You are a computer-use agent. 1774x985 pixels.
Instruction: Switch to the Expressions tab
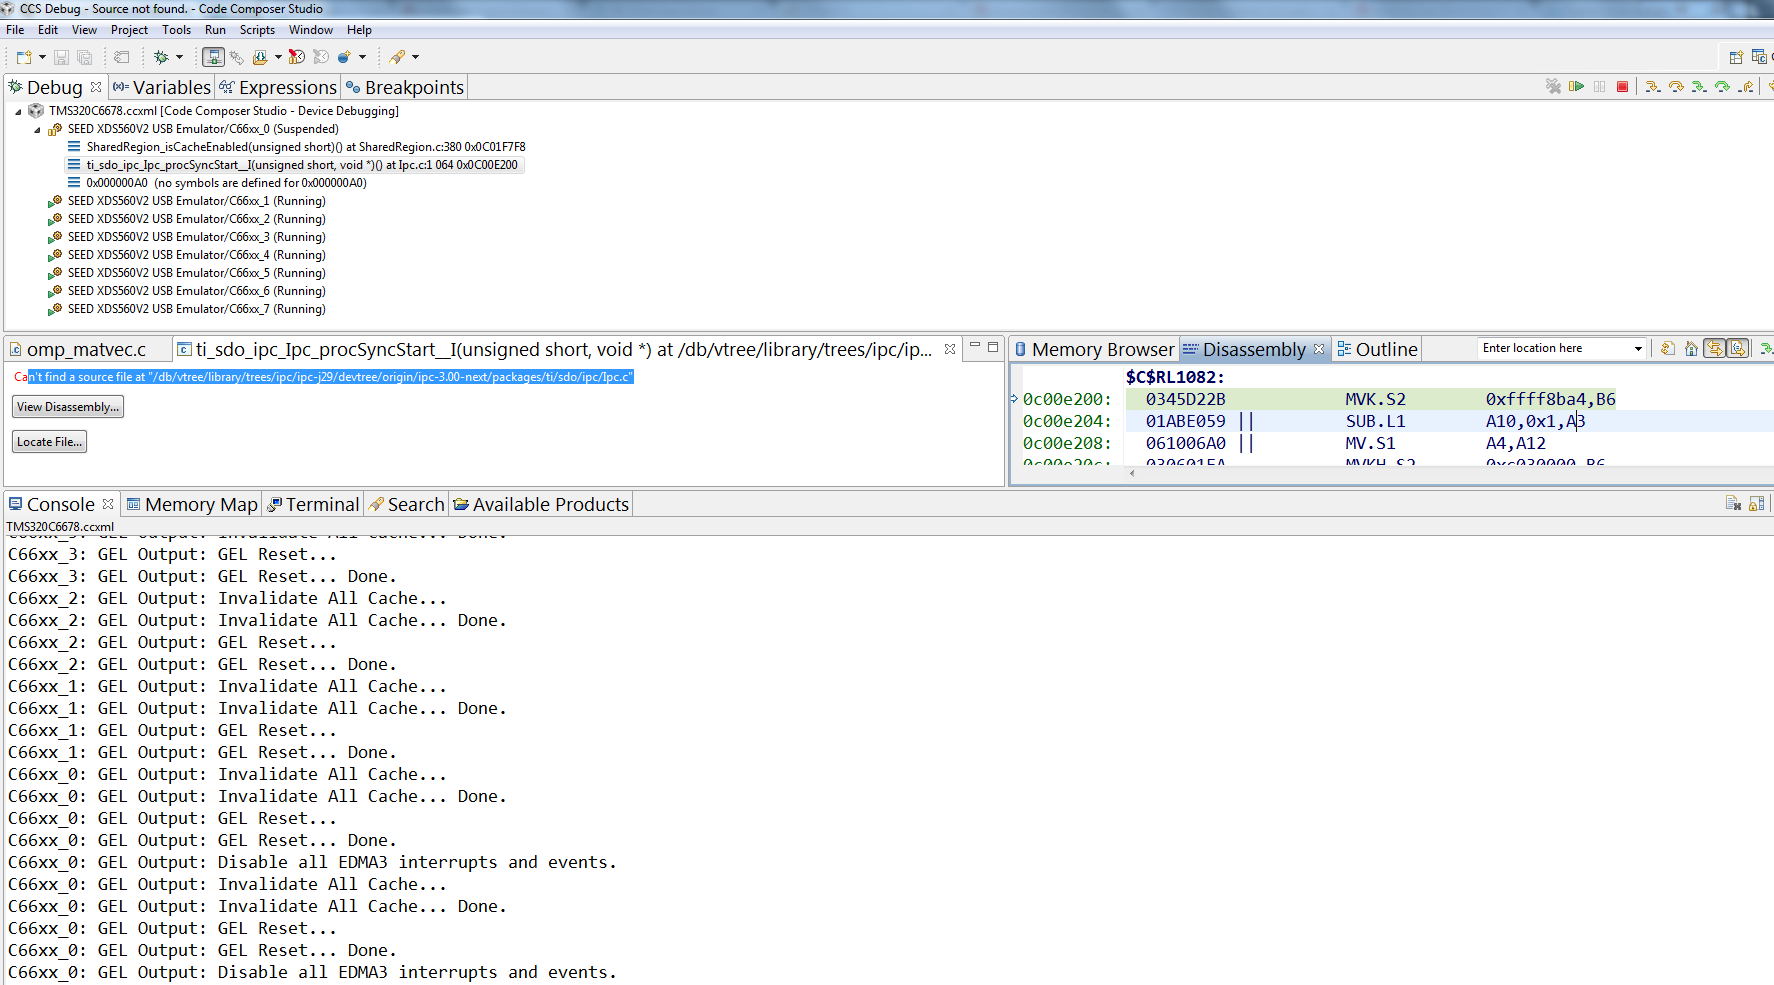[278, 87]
